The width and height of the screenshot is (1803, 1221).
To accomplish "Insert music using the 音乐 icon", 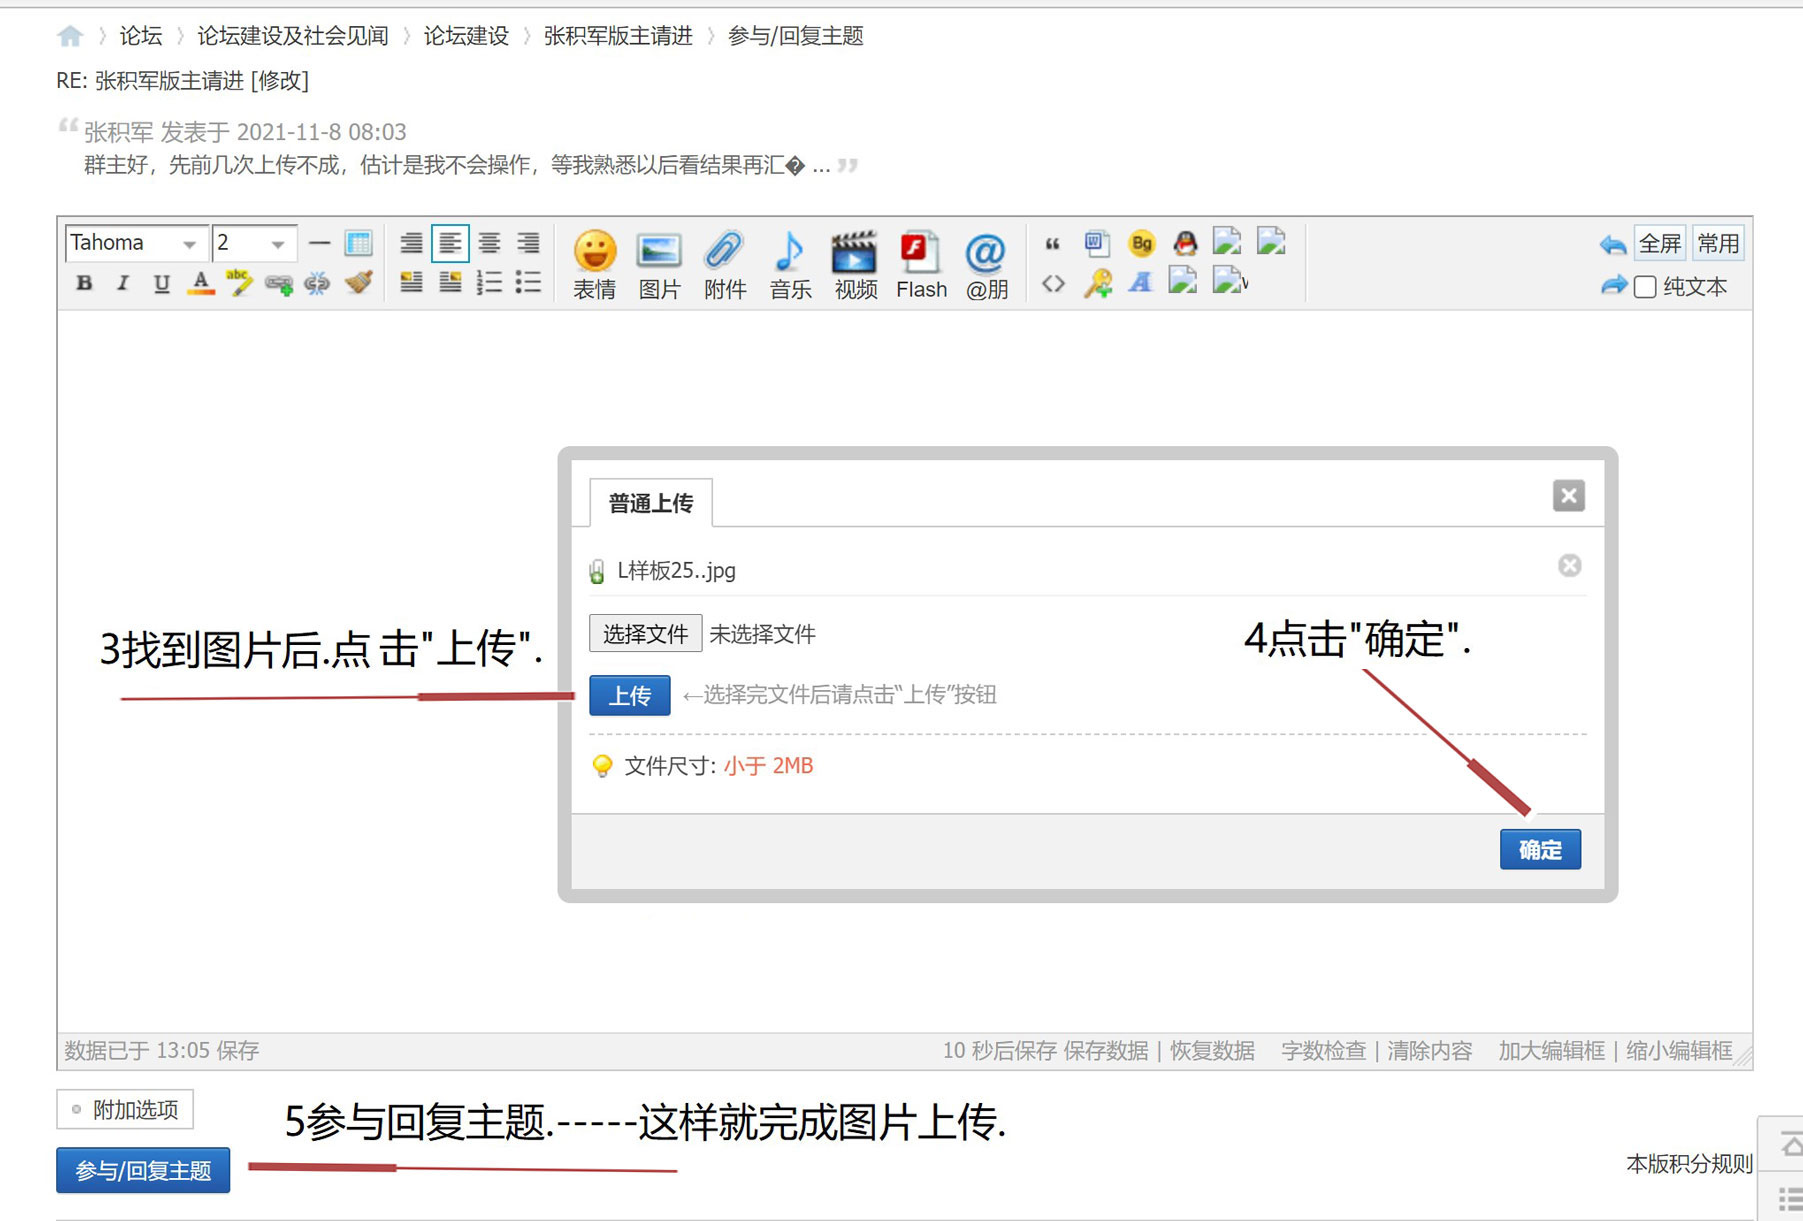I will pyautogui.click(x=790, y=263).
